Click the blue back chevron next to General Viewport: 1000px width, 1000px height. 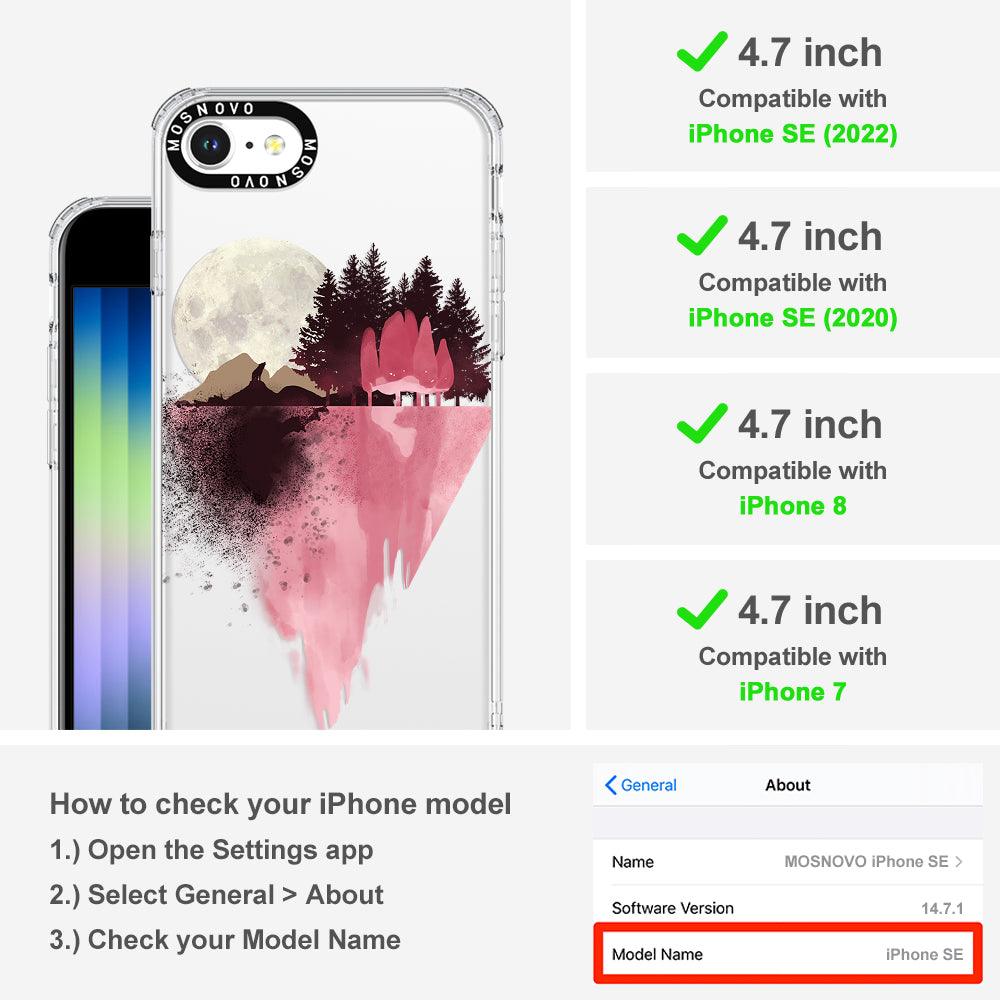(610, 785)
